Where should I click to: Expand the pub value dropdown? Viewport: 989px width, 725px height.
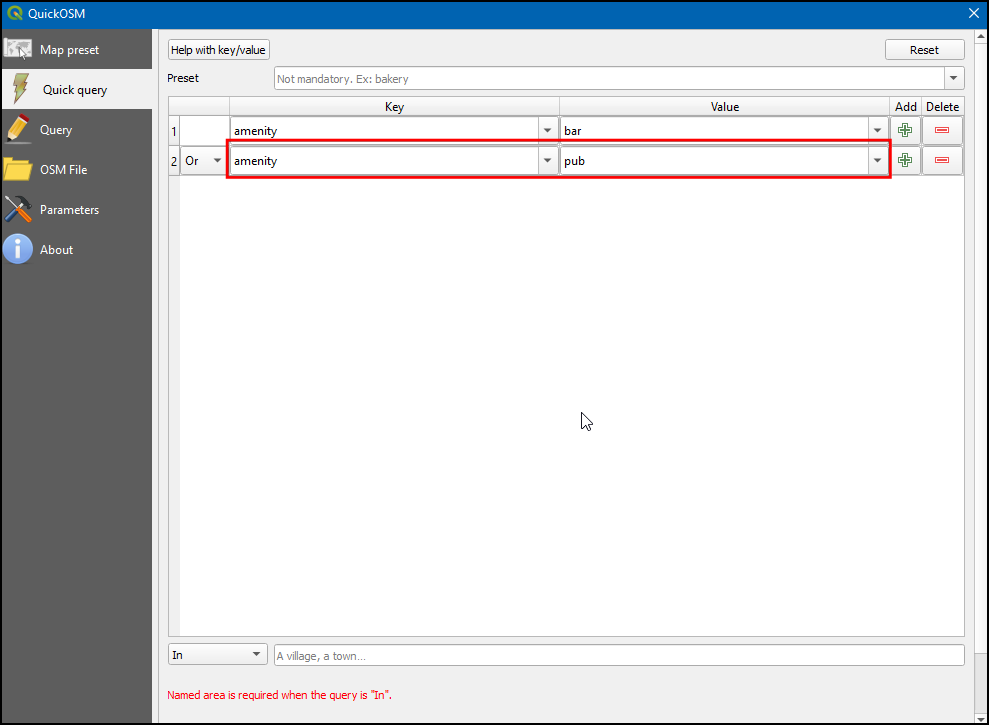tap(877, 161)
